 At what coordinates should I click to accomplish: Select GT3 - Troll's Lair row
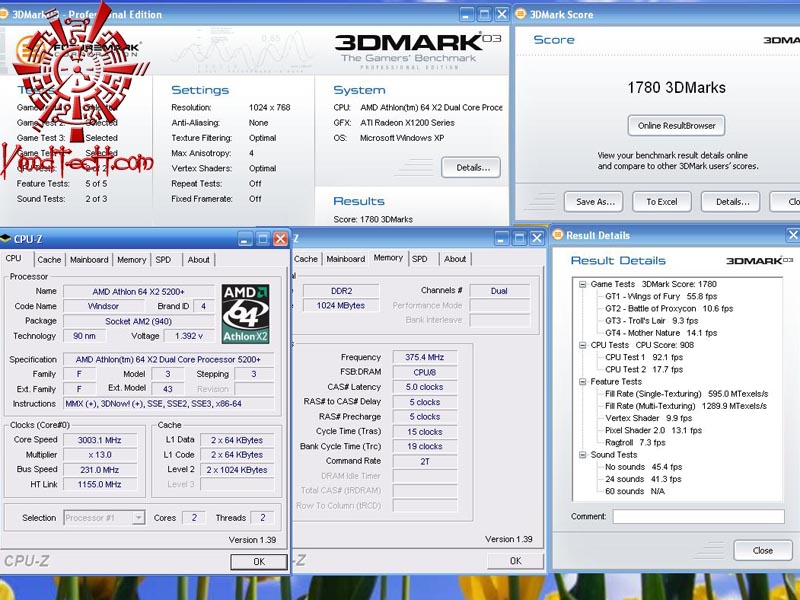tap(652, 321)
